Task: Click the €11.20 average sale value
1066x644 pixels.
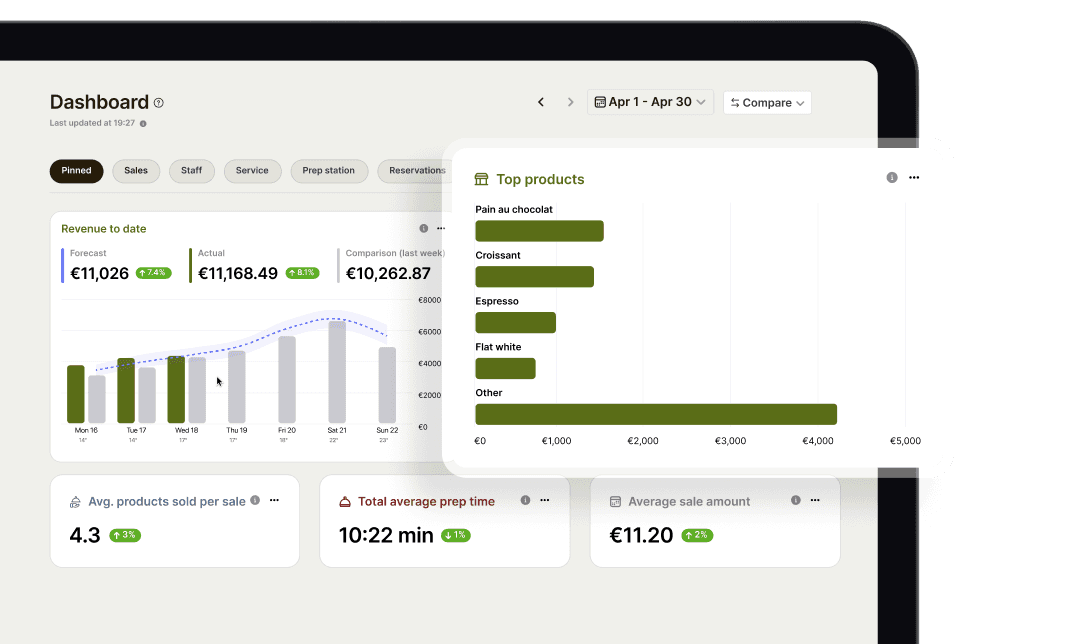Action: [641, 535]
